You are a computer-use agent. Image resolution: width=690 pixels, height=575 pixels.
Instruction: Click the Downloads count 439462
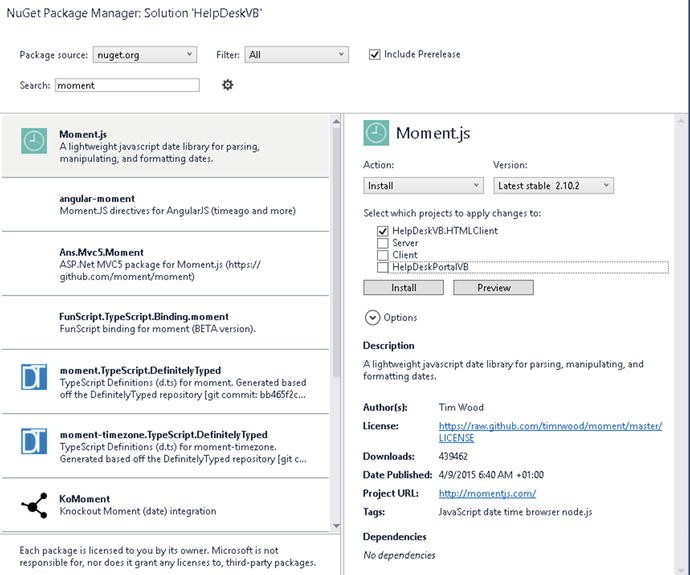(453, 456)
